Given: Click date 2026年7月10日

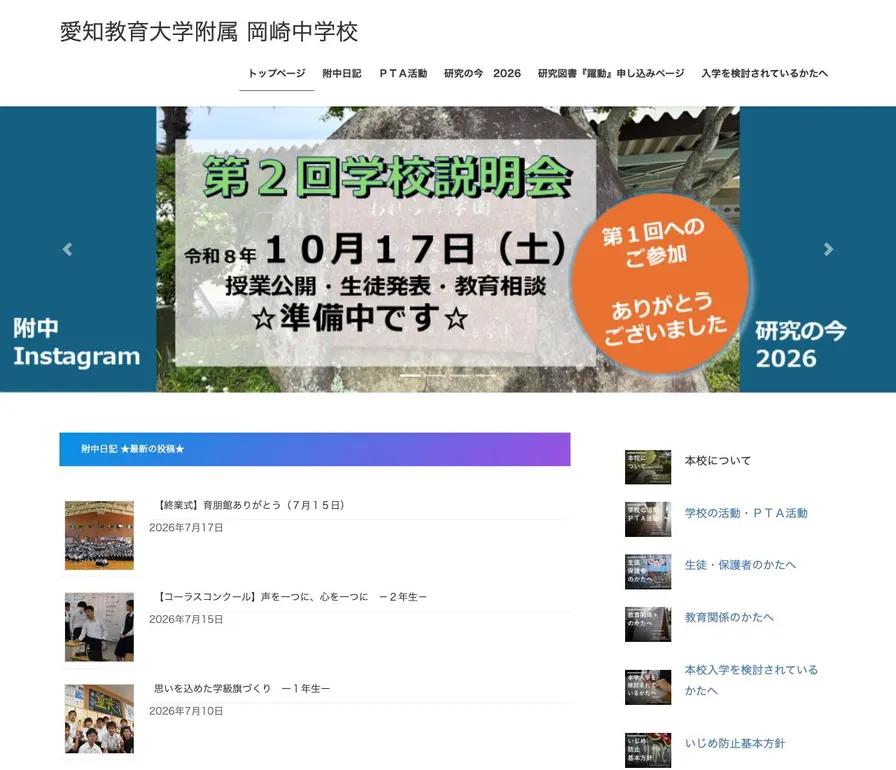Looking at the screenshot, I should pos(186,711).
